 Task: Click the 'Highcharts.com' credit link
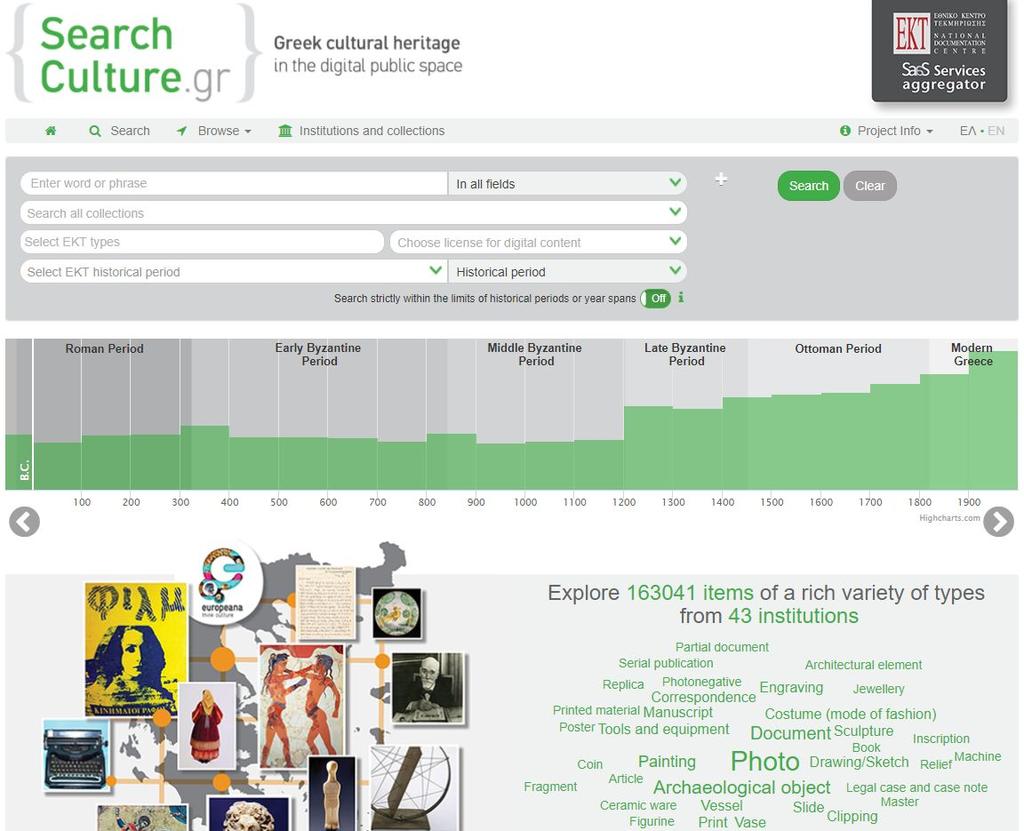point(950,518)
